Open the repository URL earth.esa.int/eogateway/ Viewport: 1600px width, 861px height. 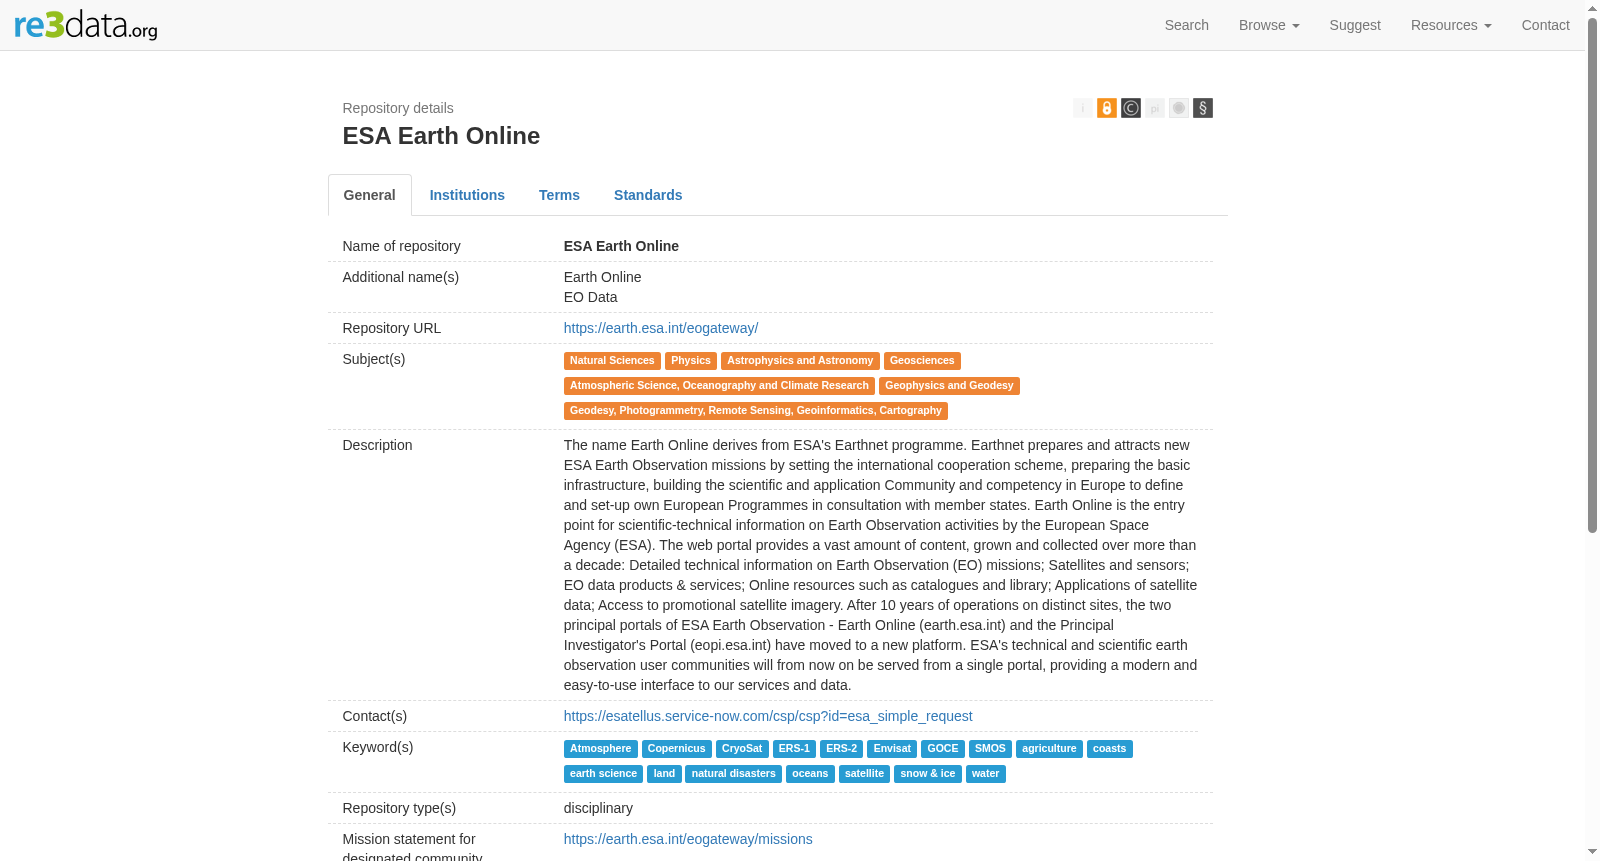(x=661, y=328)
